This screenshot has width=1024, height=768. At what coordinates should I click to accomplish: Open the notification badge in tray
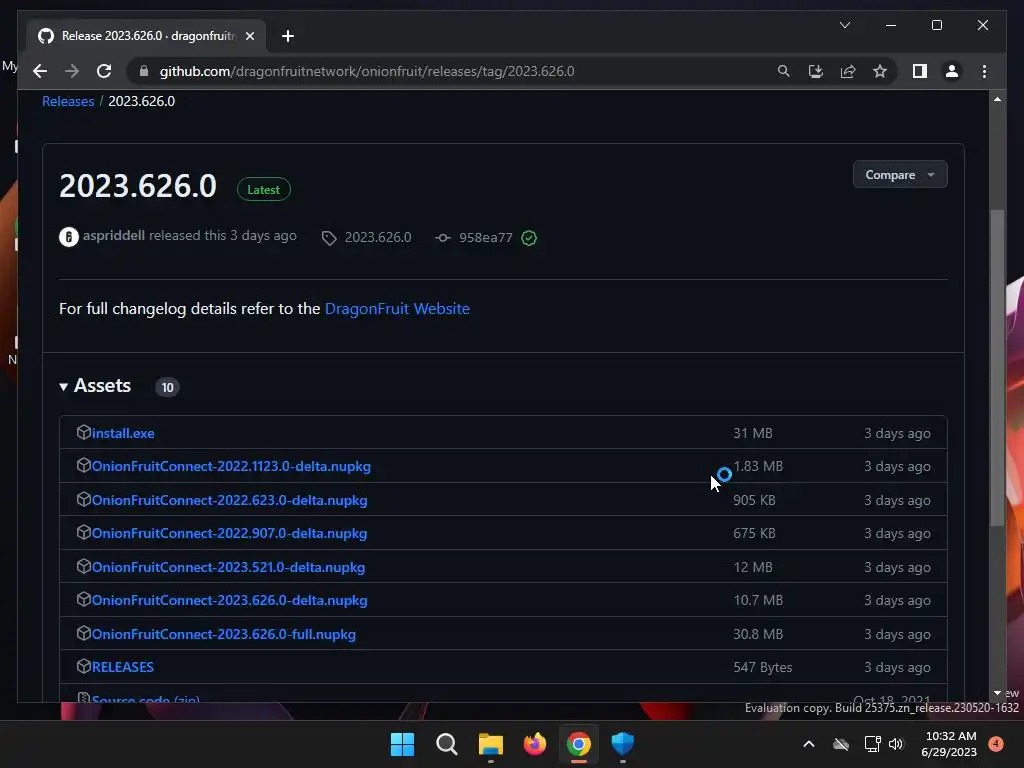coord(996,744)
